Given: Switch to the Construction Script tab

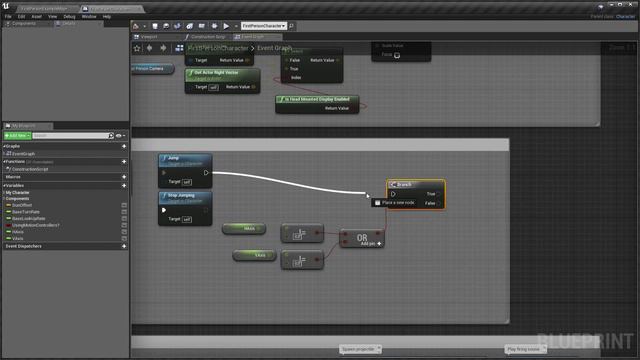Looking at the screenshot, I should pyautogui.click(x=207, y=37).
